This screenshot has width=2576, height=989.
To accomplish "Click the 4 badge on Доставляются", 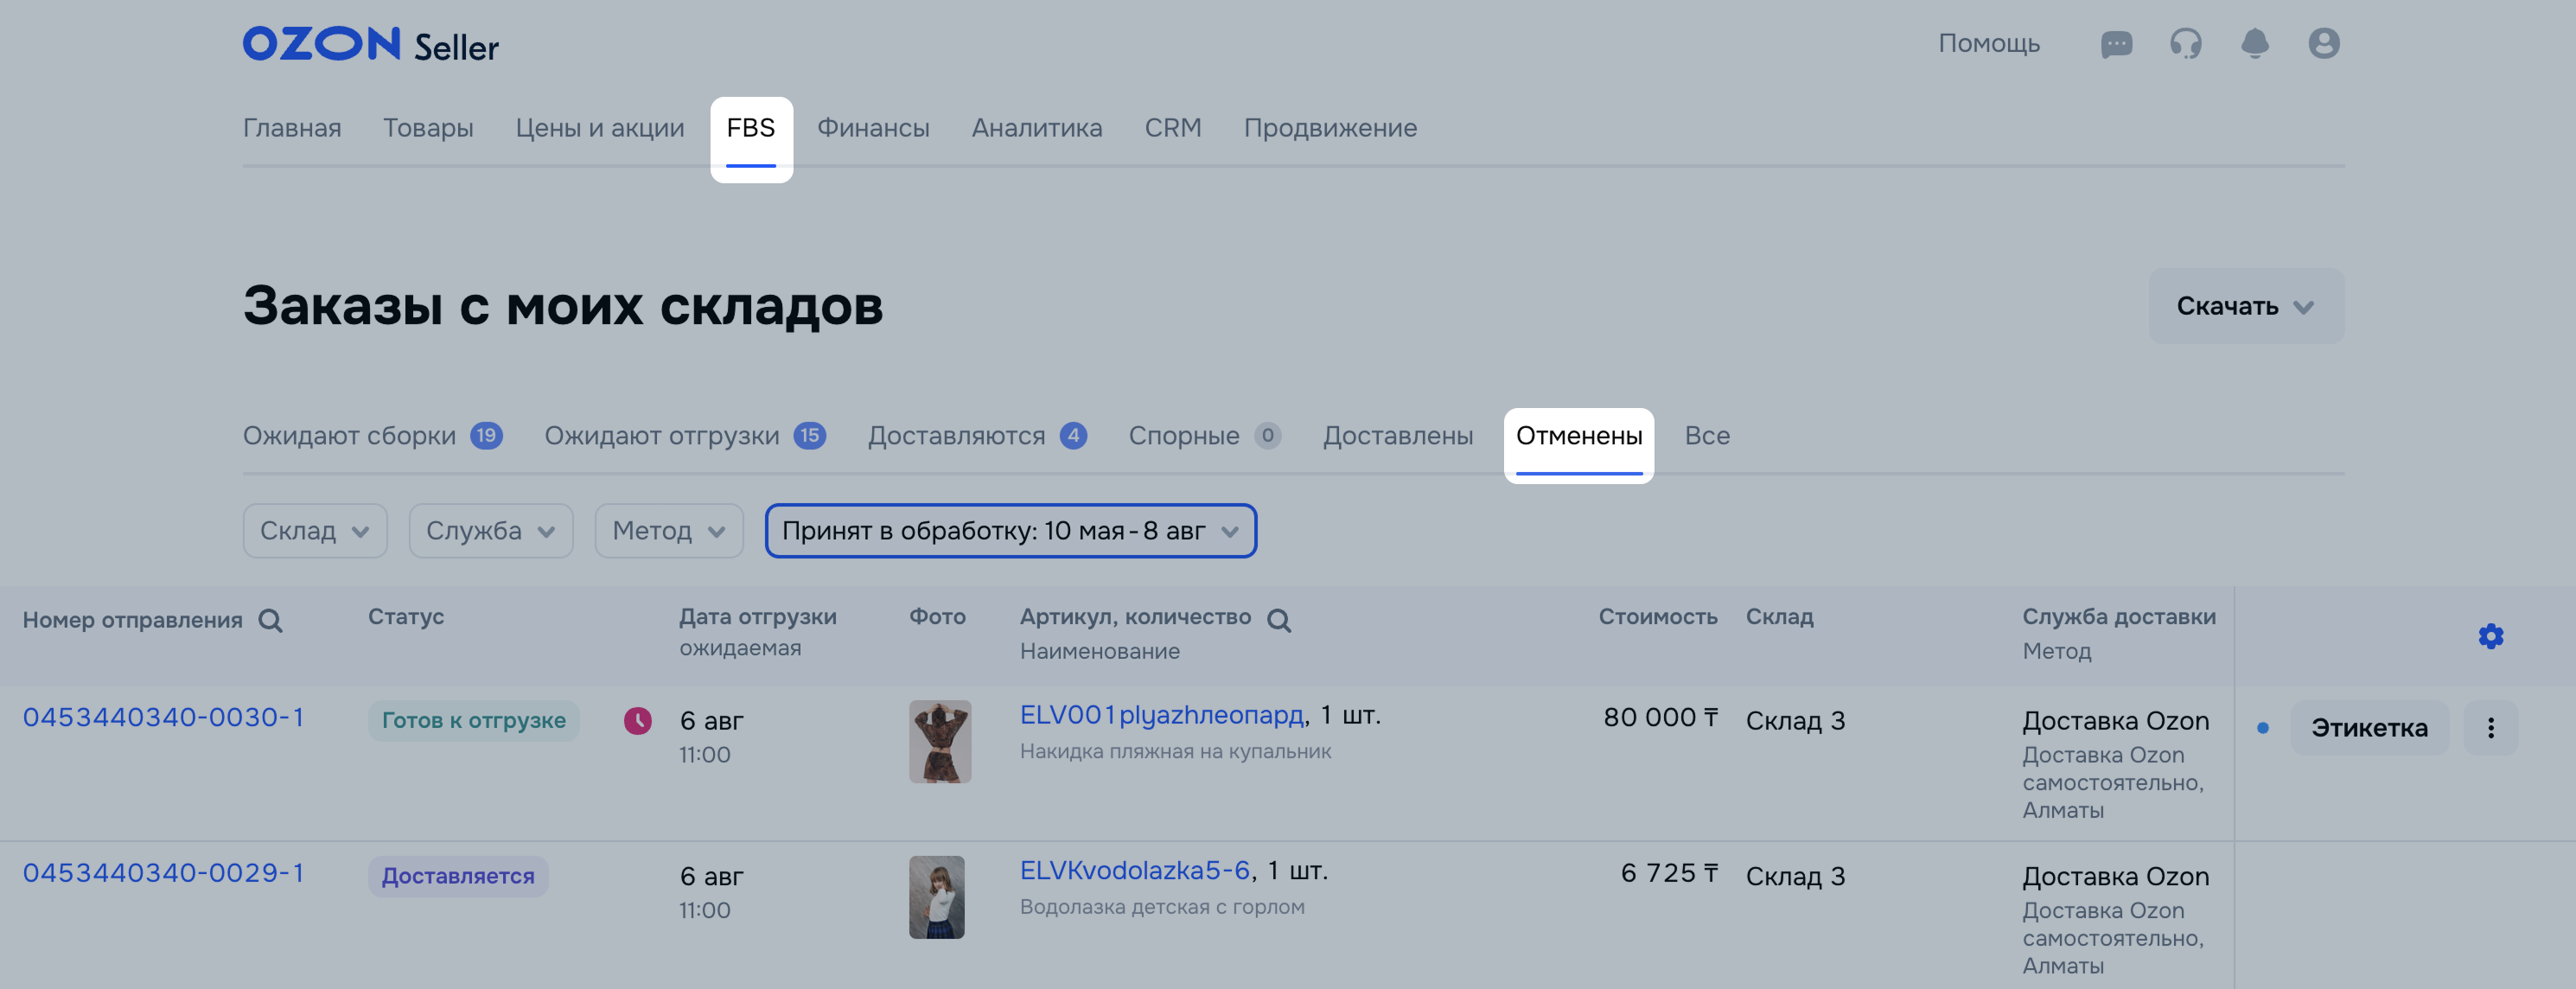I will [1074, 436].
